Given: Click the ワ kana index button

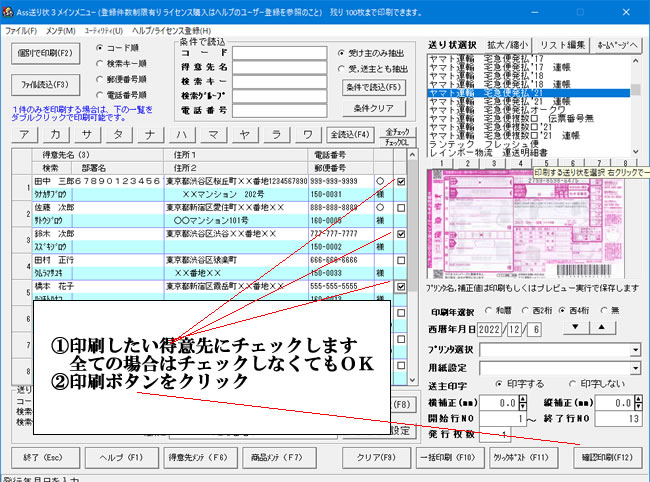Looking at the screenshot, I should coord(306,134).
